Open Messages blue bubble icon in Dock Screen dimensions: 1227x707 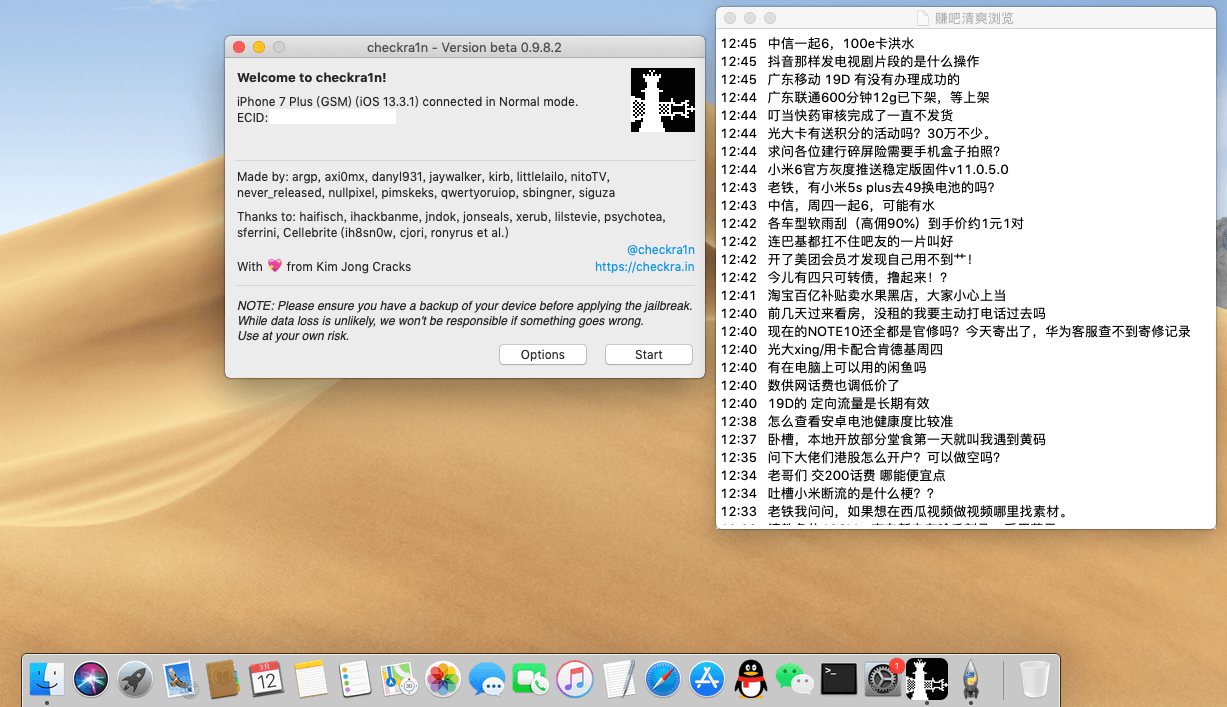487,679
